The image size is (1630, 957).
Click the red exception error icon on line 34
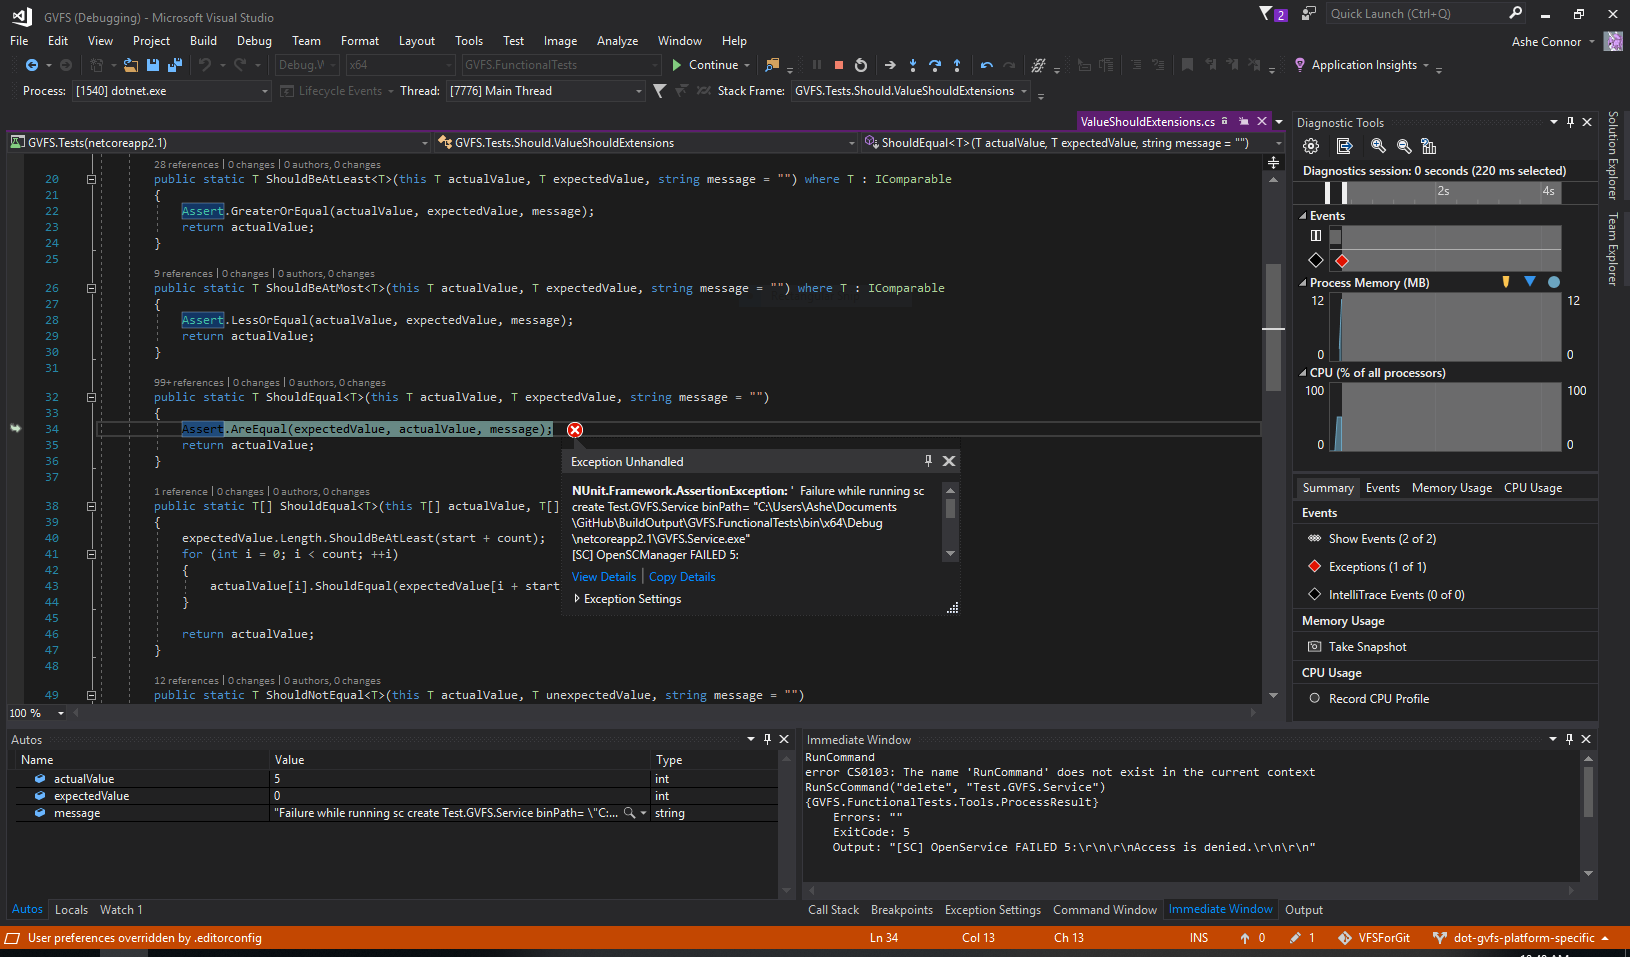[575, 430]
